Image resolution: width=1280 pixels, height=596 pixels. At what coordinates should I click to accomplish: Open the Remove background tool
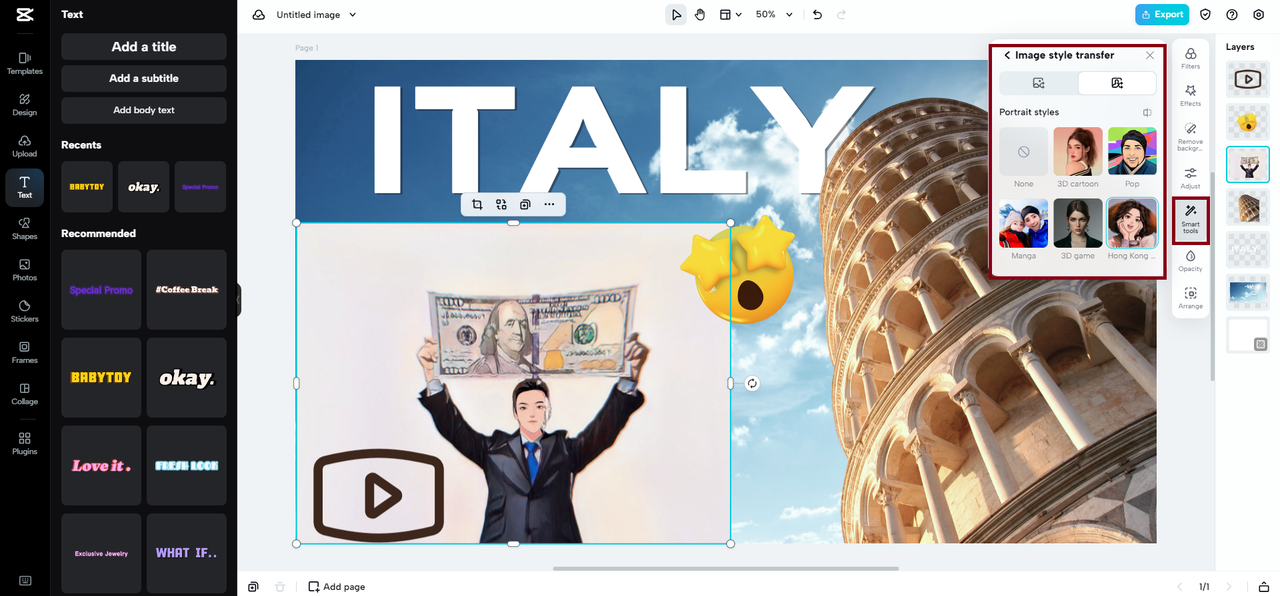pyautogui.click(x=1190, y=137)
